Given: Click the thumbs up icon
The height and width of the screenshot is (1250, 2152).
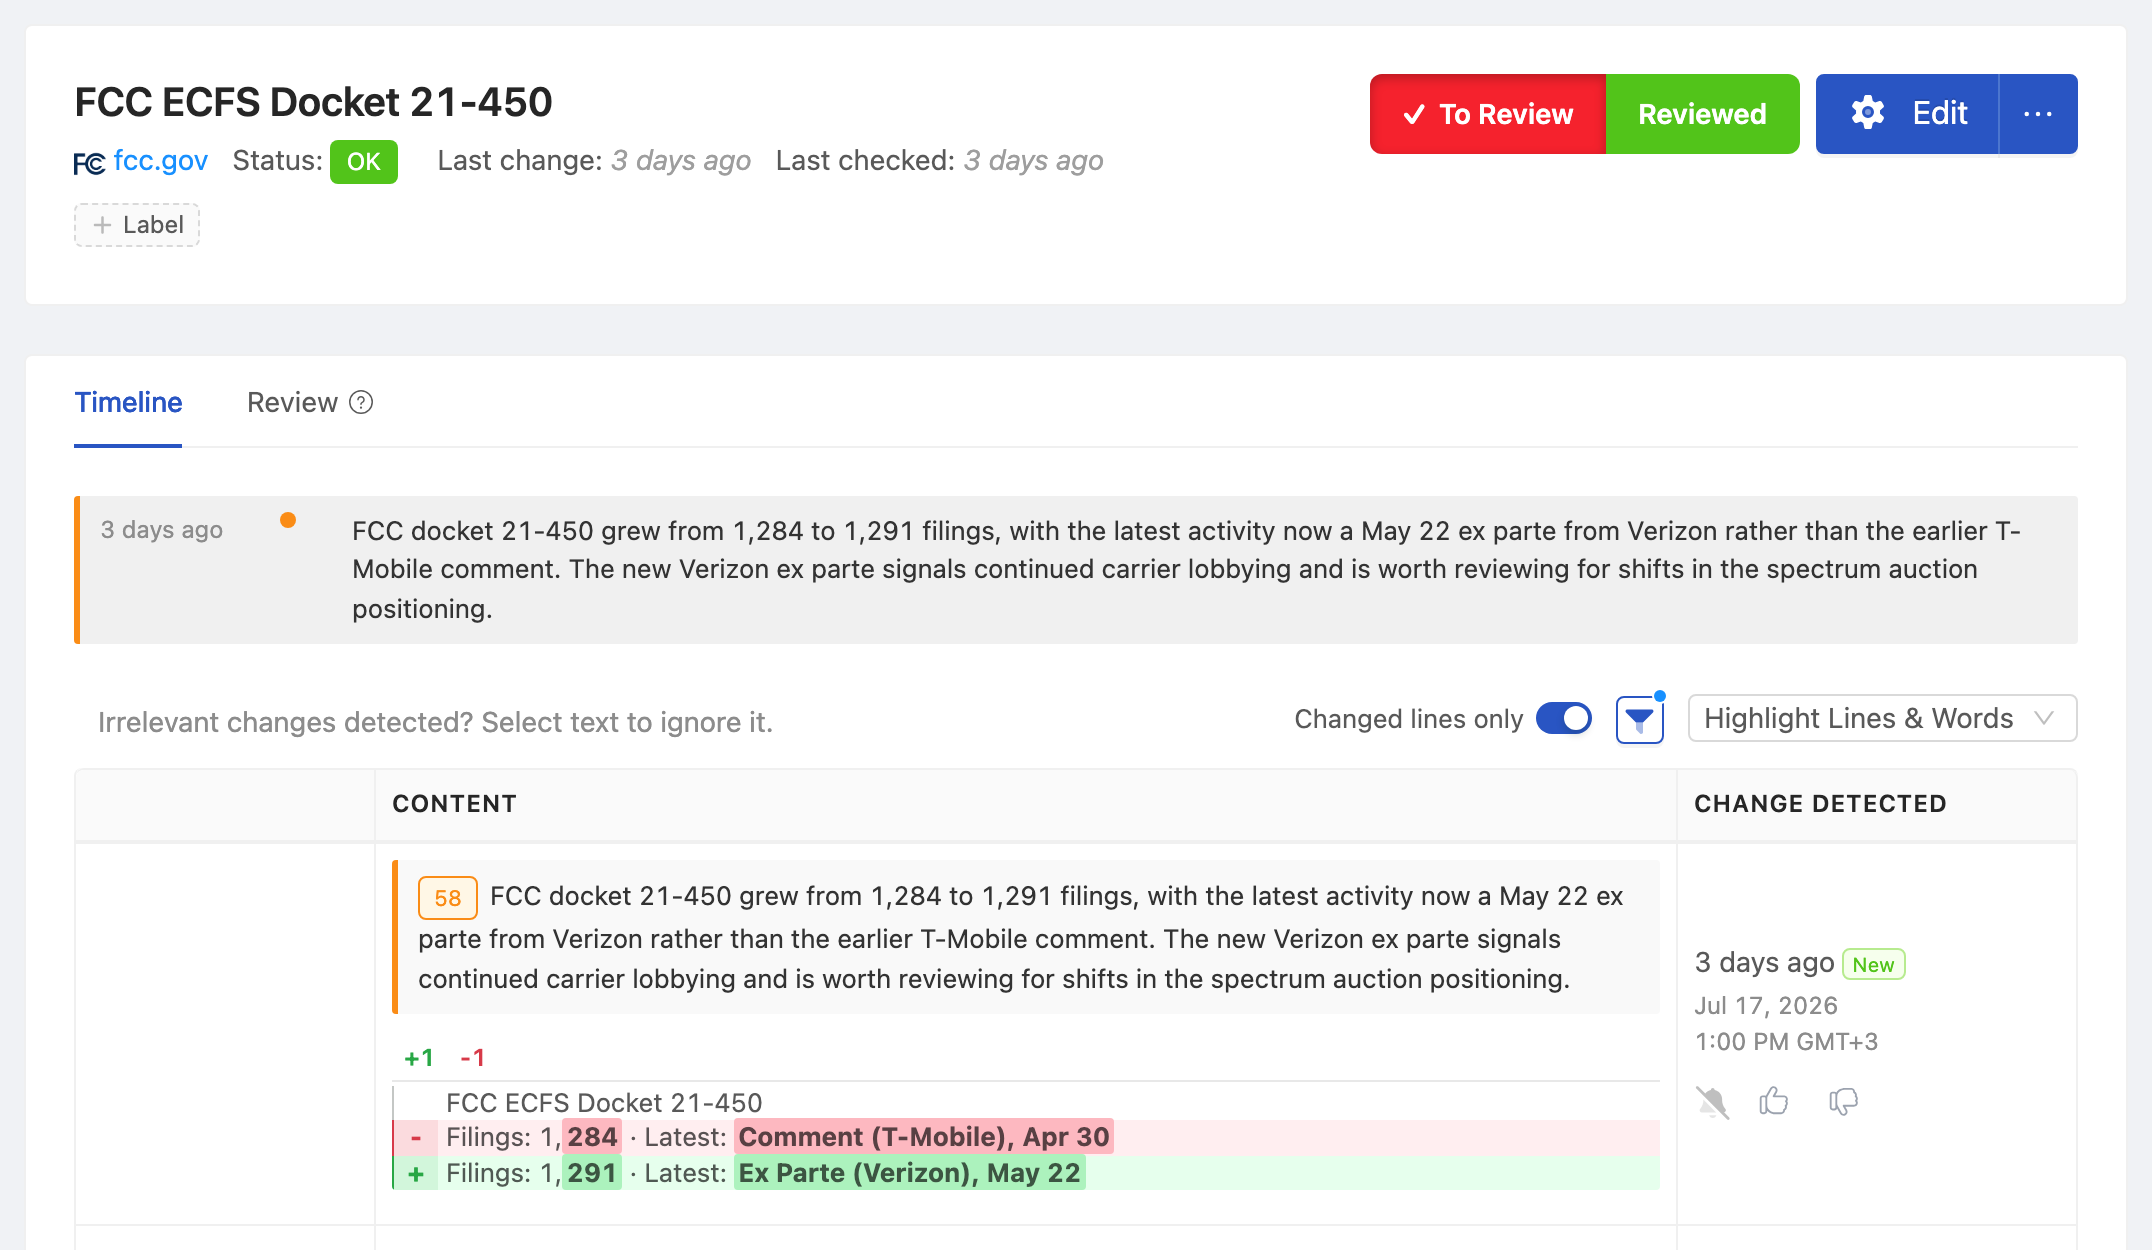Looking at the screenshot, I should (x=1774, y=1101).
